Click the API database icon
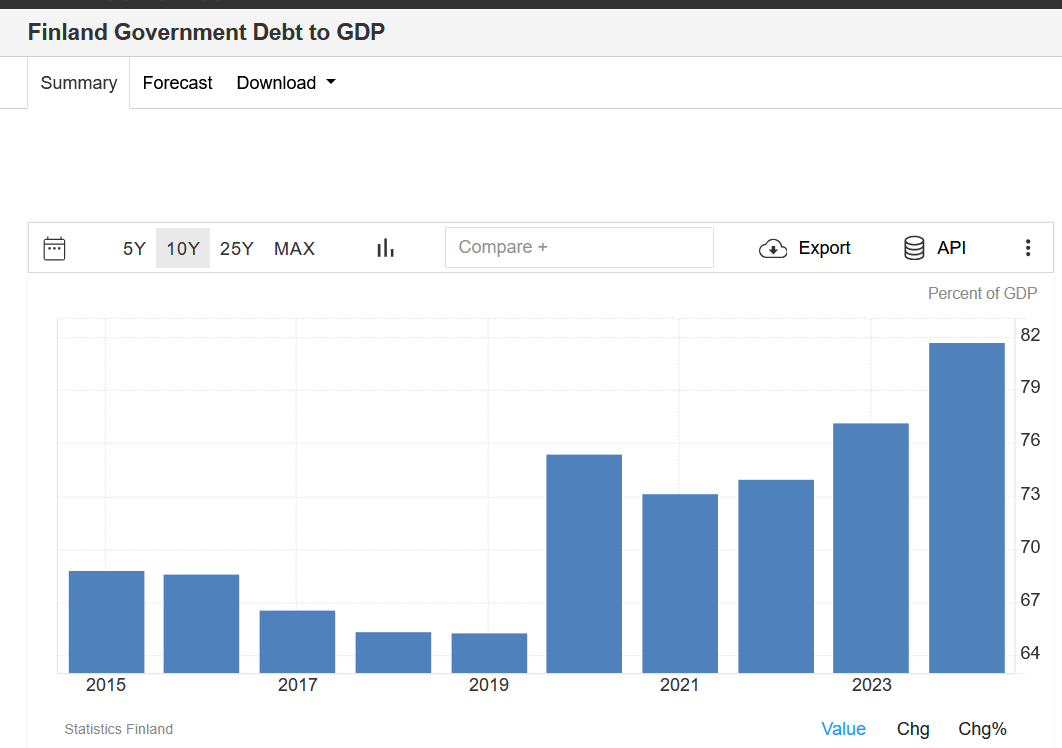Image resolution: width=1062 pixels, height=748 pixels. tap(914, 248)
